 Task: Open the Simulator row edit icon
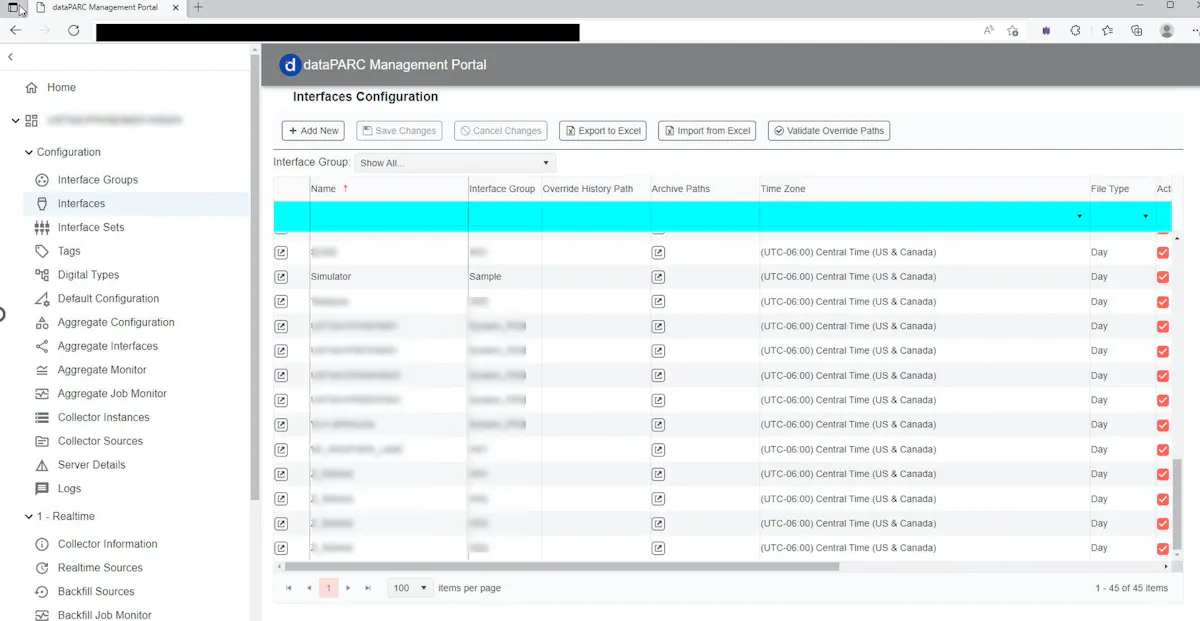click(281, 277)
